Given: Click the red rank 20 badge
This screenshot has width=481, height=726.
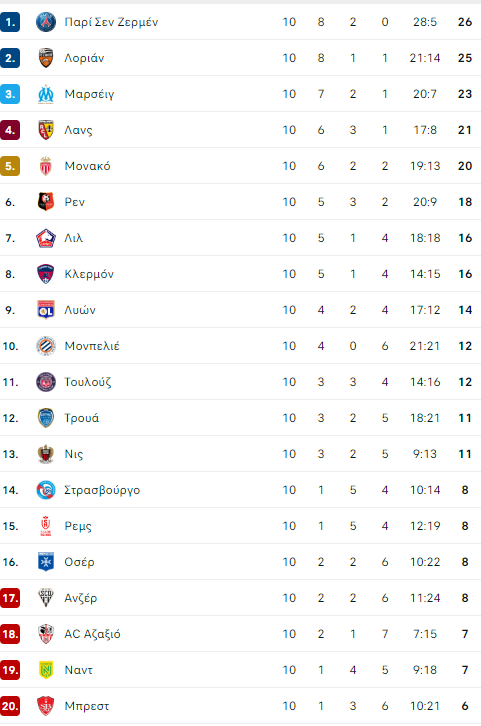Looking at the screenshot, I should 10,706.
